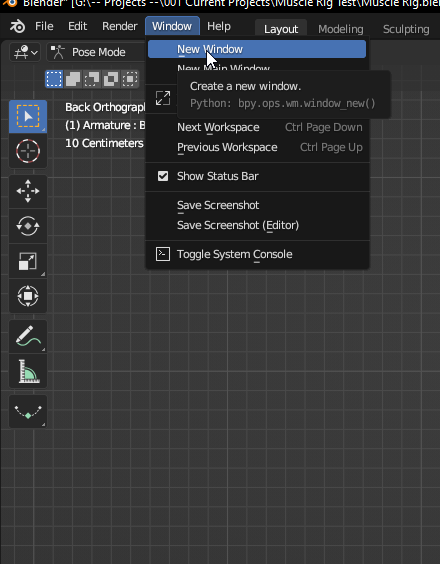Screen dimensions: 440x564
Task: Click the Blender logo menu icon
Action: [x=17, y=26]
